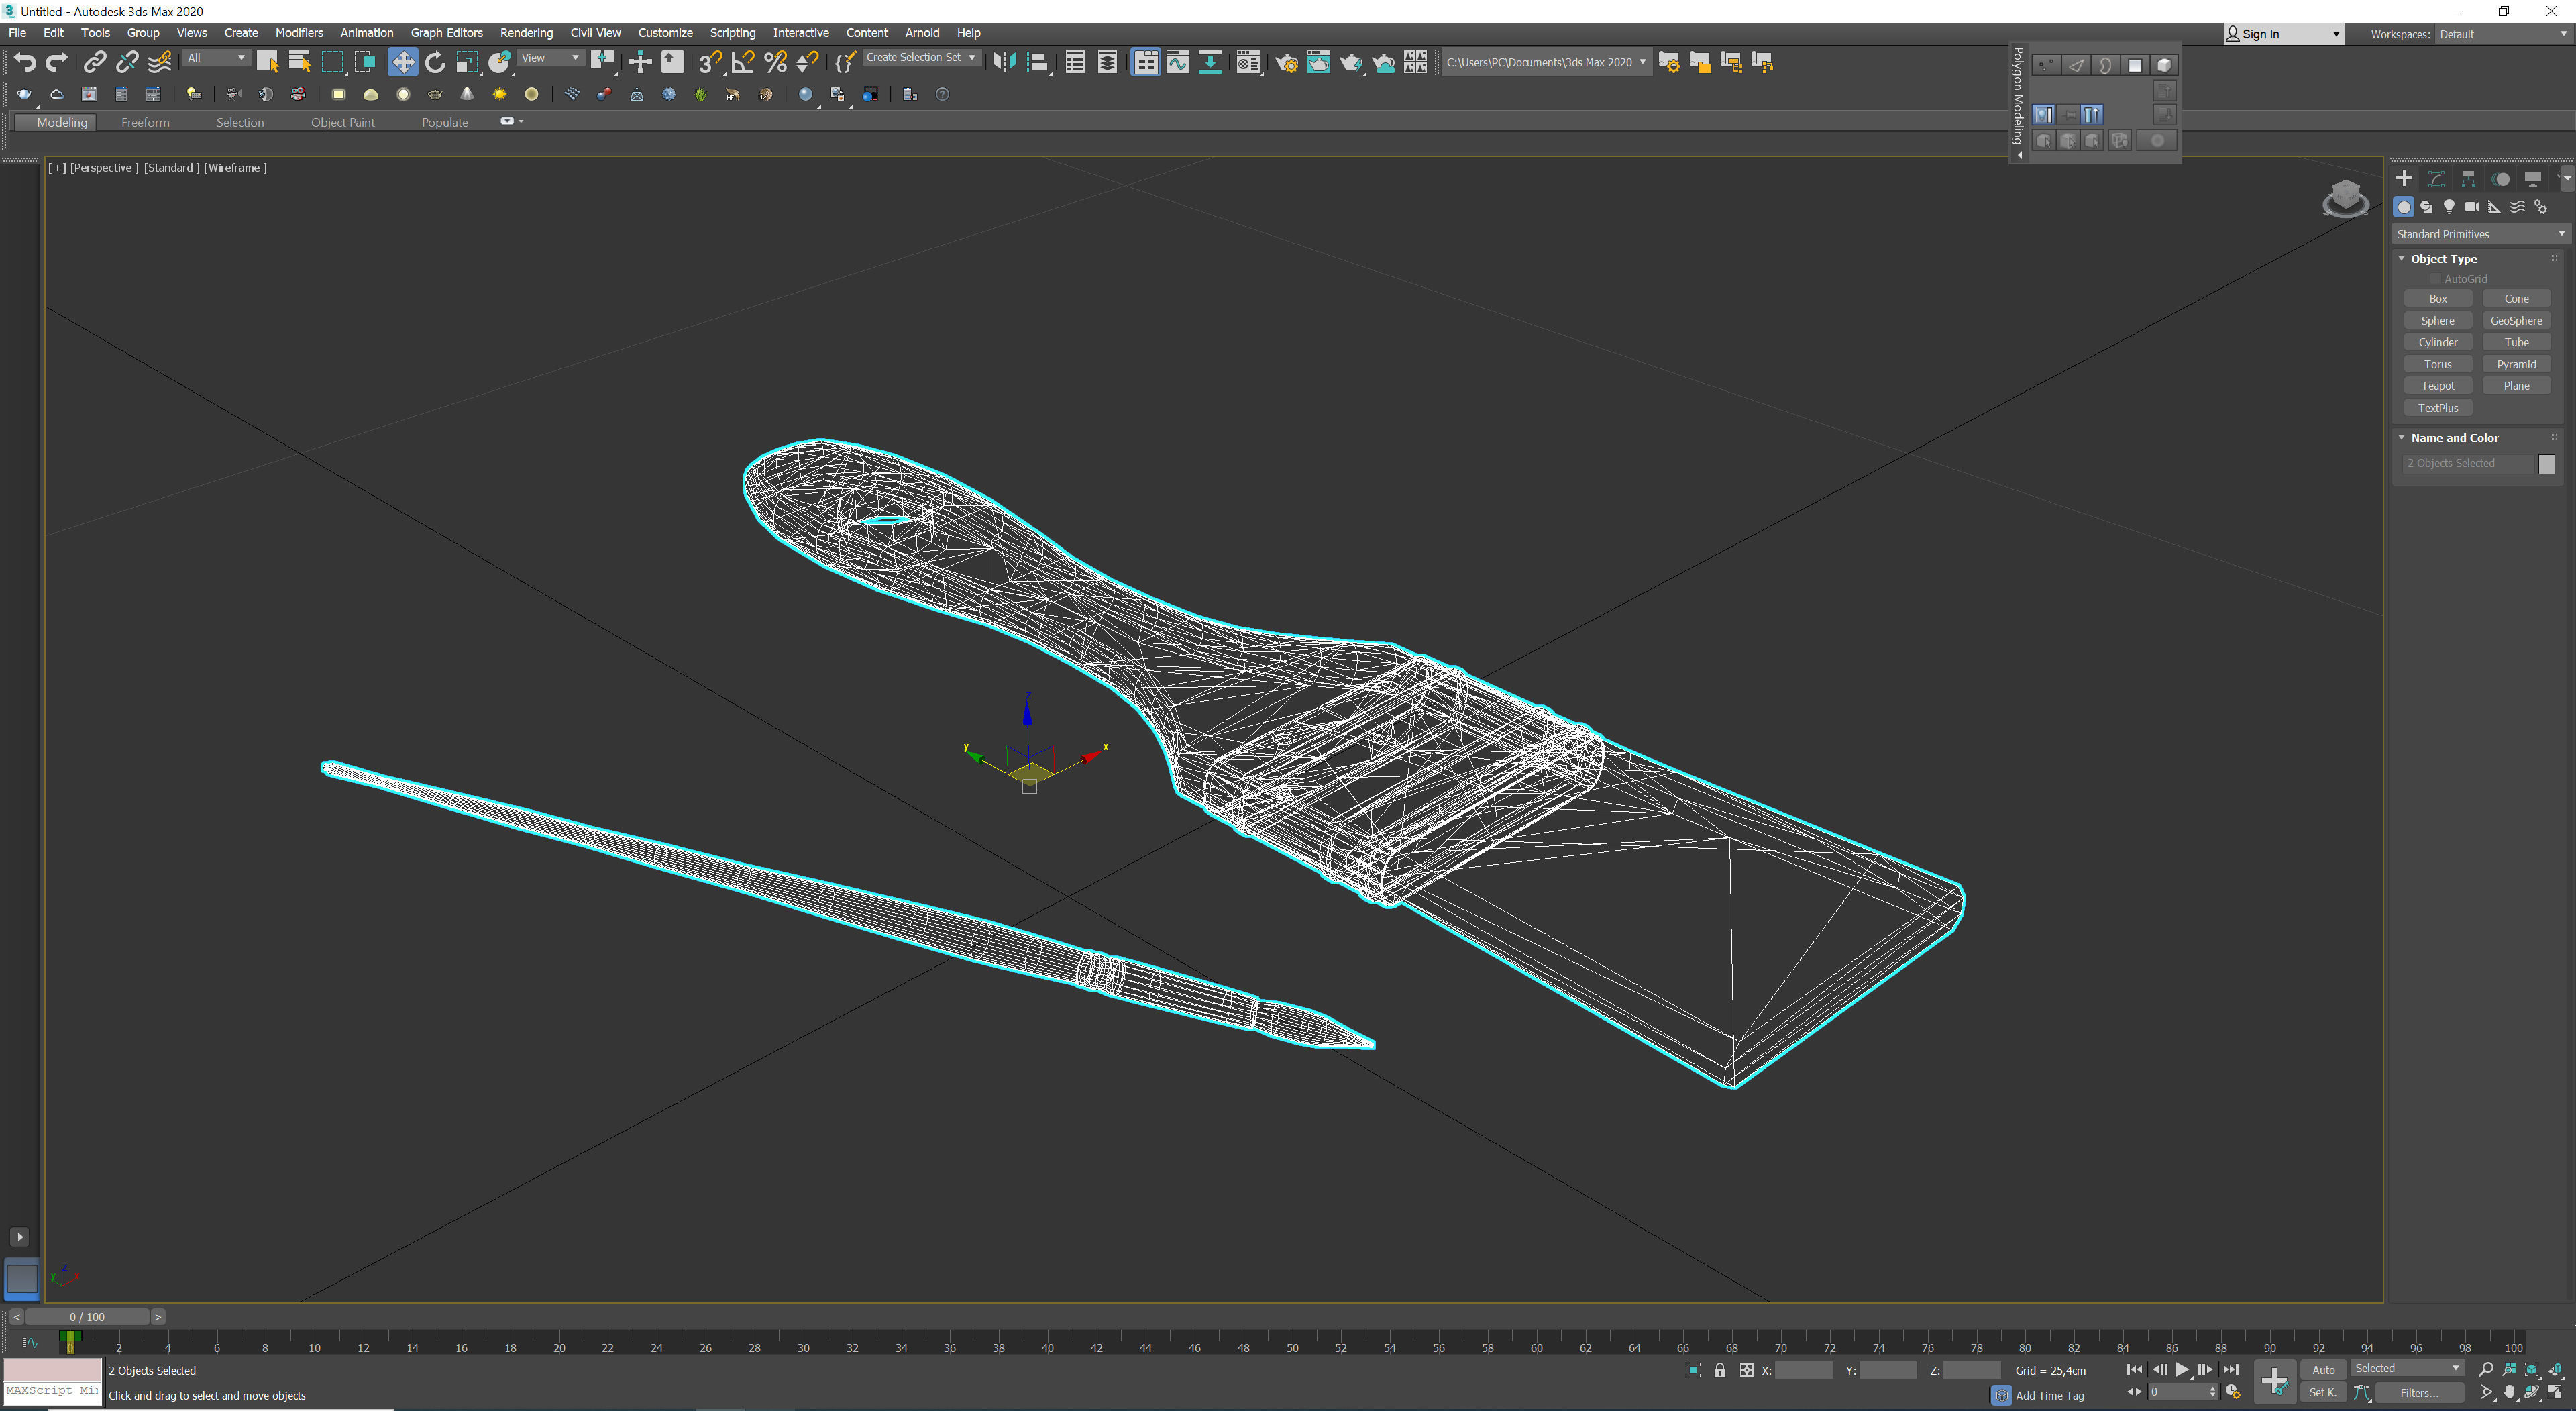This screenshot has height=1411, width=2576.
Task: Open the object color swatch
Action: (2546, 464)
